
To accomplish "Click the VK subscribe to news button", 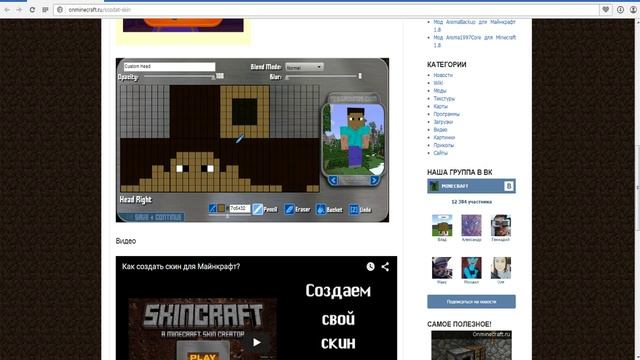I will point(471,302).
